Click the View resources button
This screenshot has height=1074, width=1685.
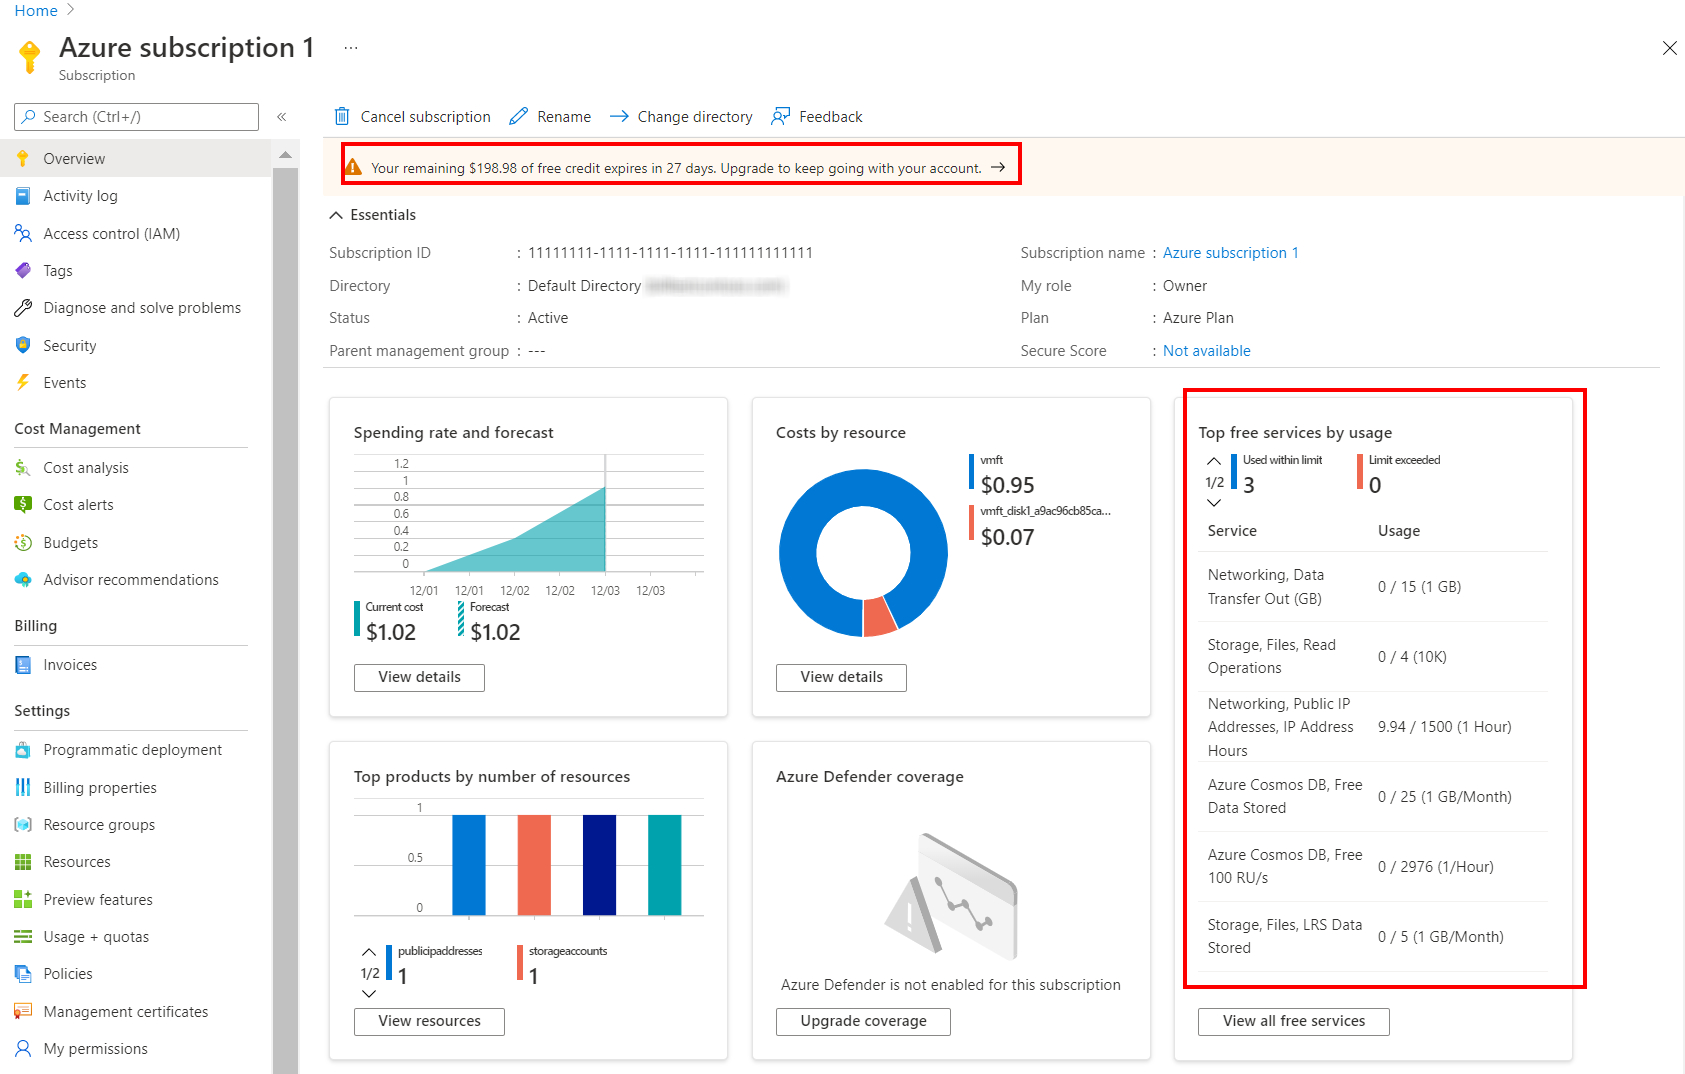pos(429,1021)
